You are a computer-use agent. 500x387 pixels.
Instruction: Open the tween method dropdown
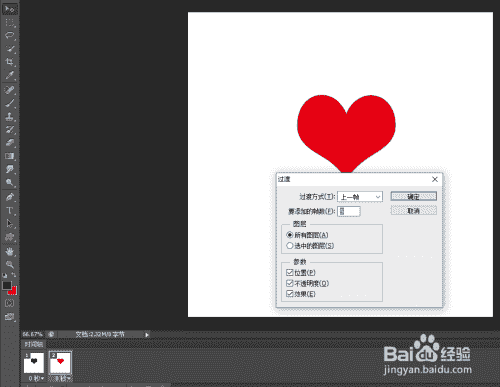click(360, 197)
